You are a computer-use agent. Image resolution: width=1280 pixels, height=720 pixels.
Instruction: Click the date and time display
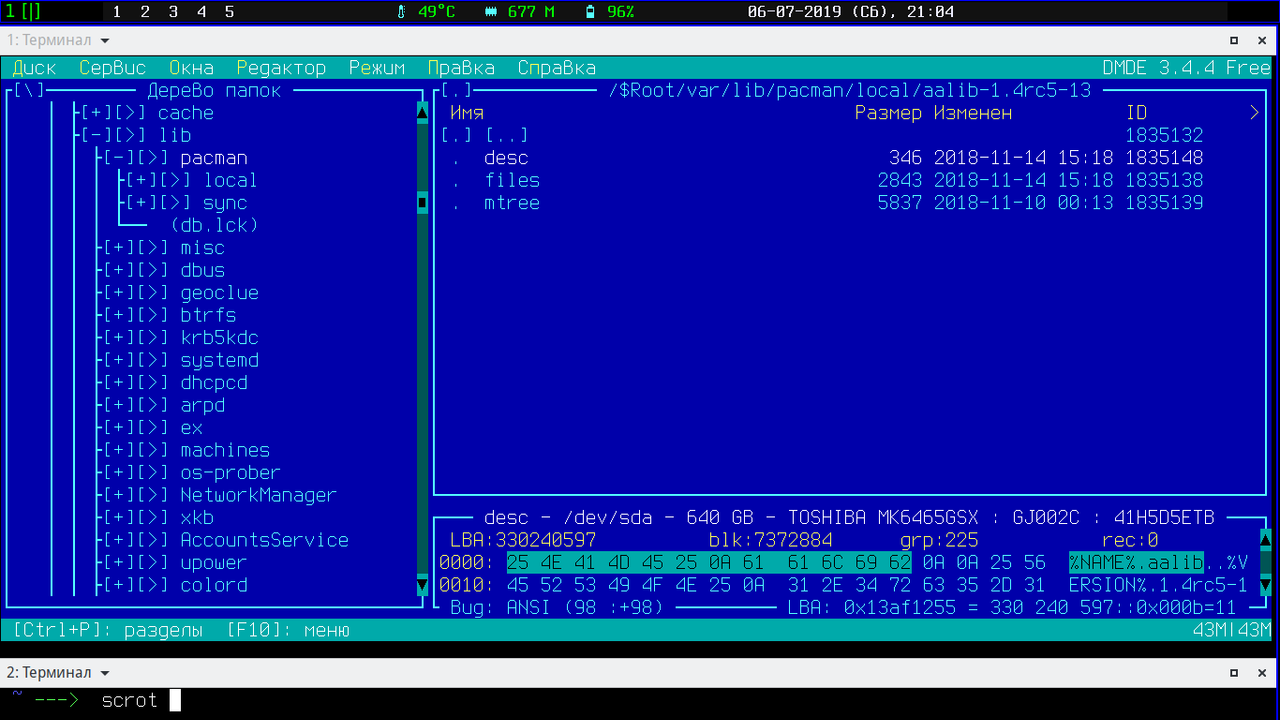[x=851, y=12]
